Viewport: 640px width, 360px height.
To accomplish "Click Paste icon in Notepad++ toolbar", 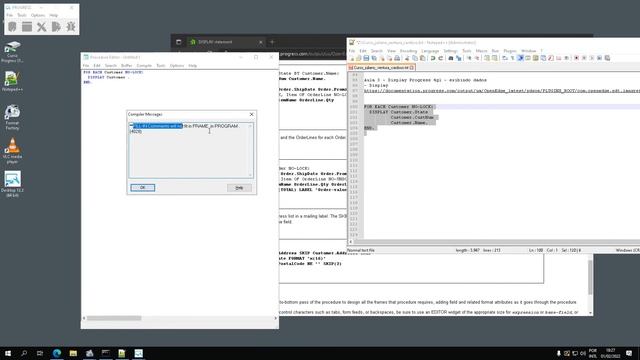I will [422, 58].
